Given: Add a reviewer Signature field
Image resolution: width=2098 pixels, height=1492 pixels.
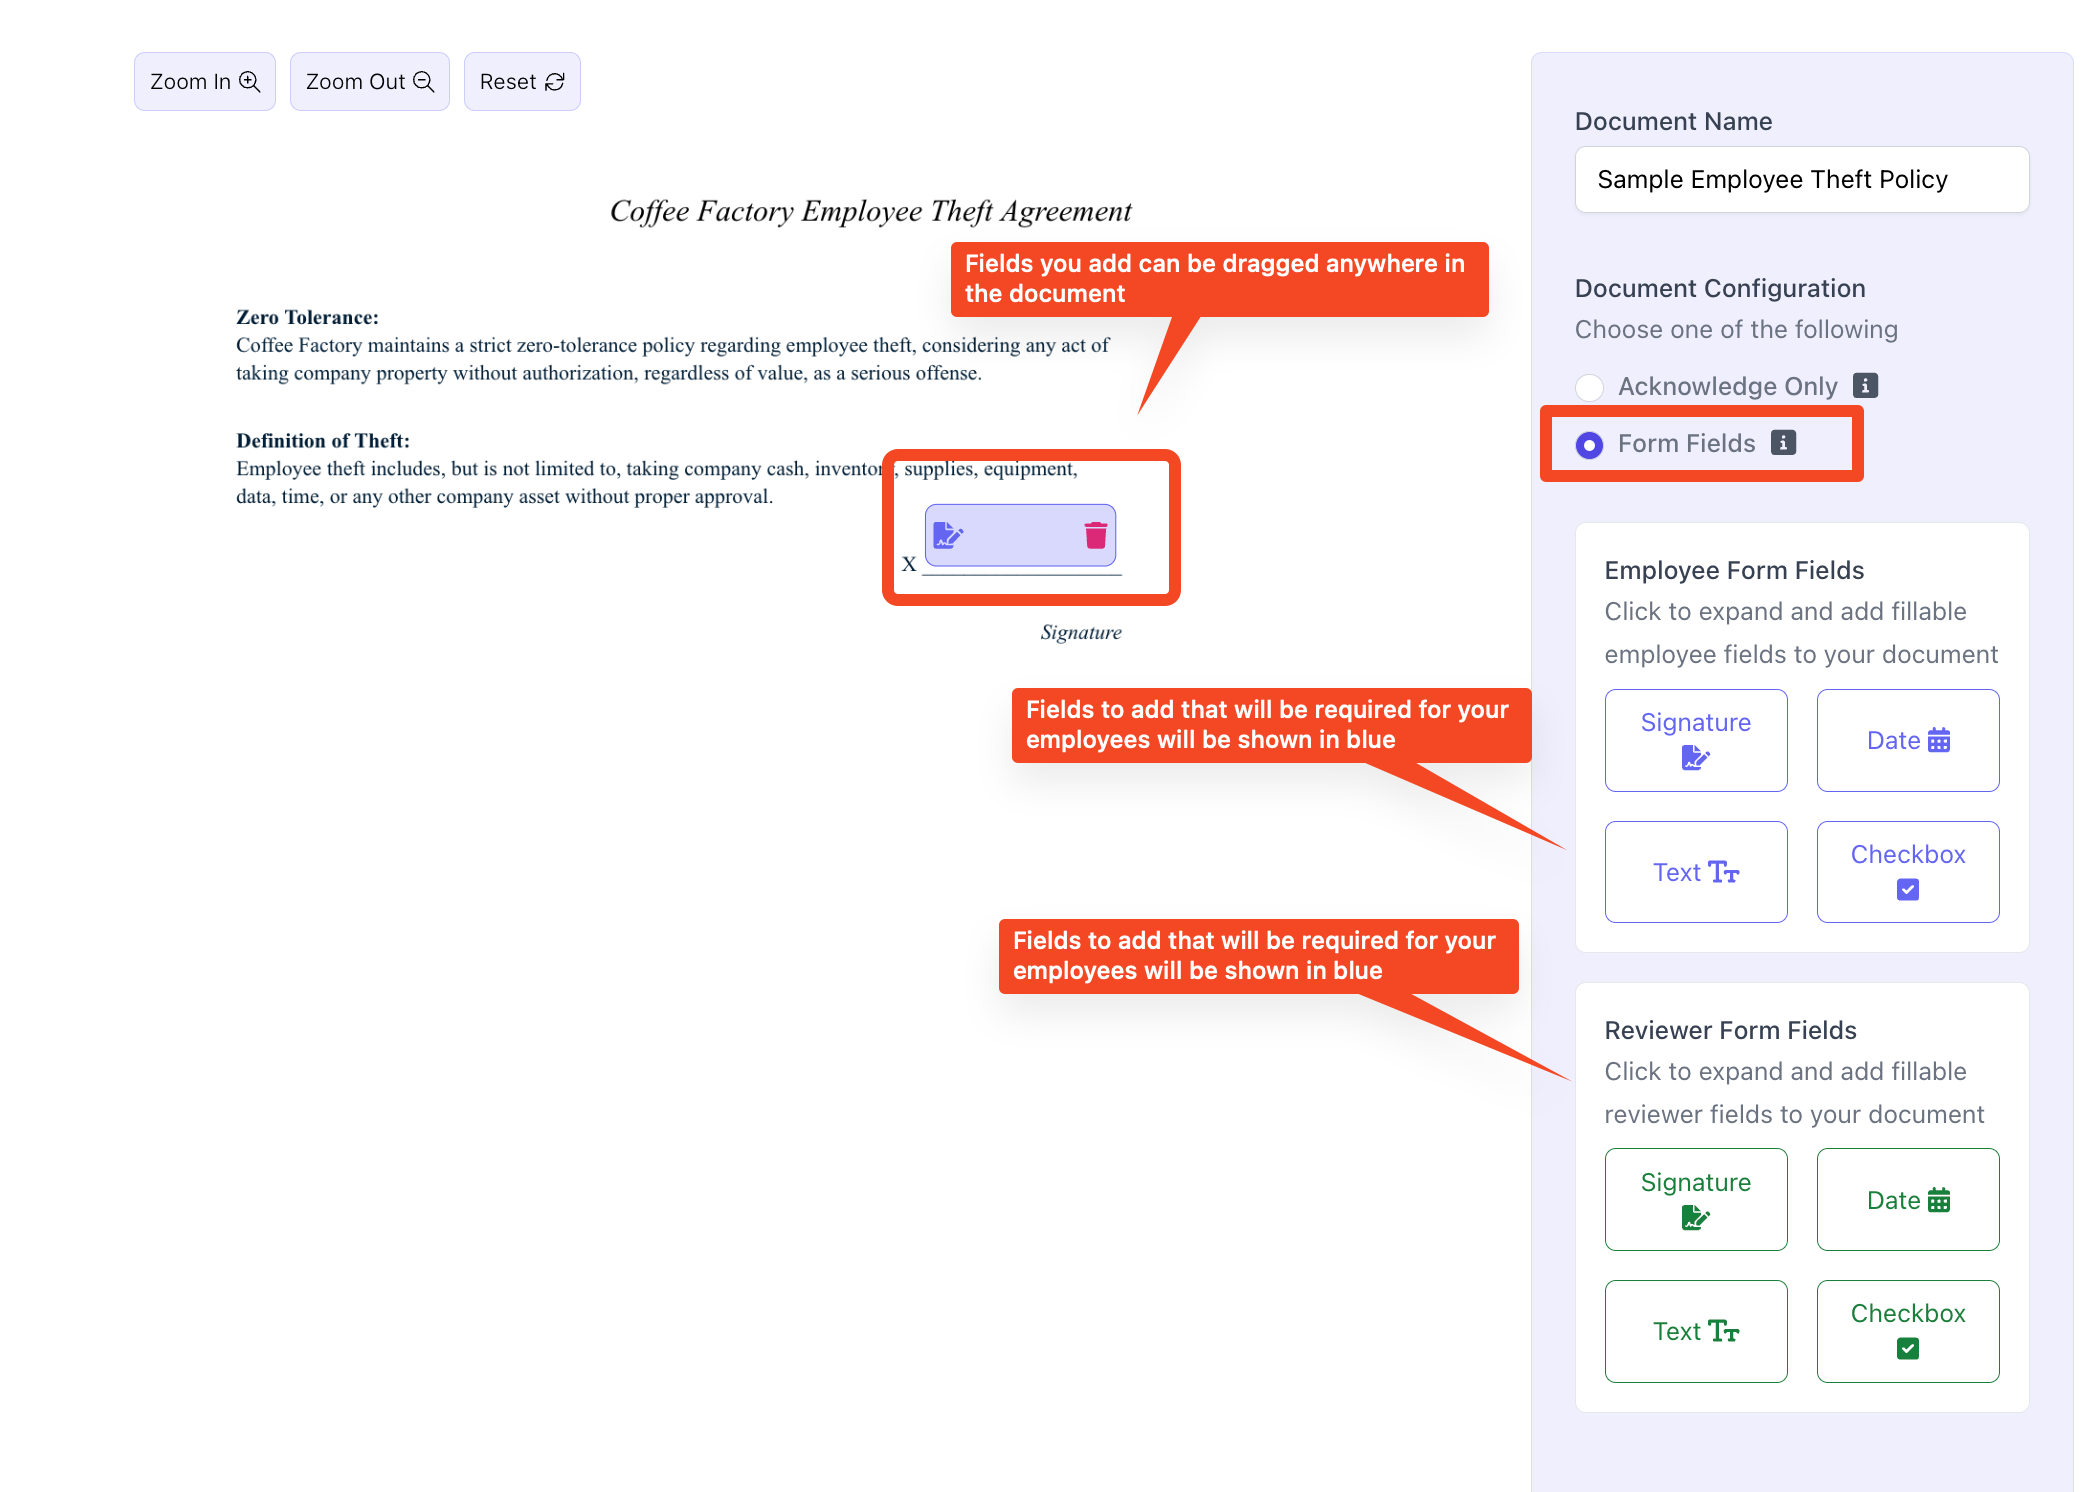Looking at the screenshot, I should point(1695,1199).
